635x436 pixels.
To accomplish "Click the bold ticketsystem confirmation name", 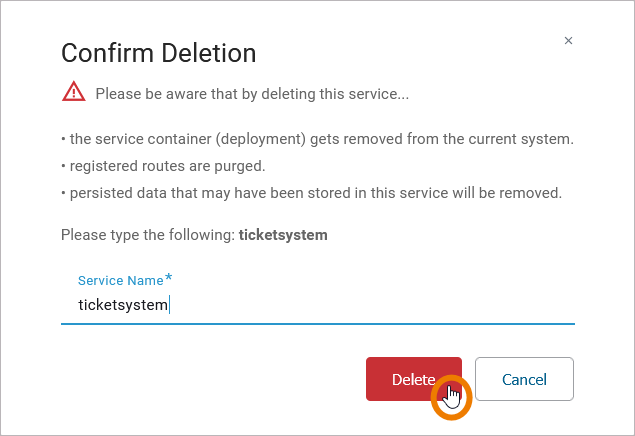I will tap(283, 235).
